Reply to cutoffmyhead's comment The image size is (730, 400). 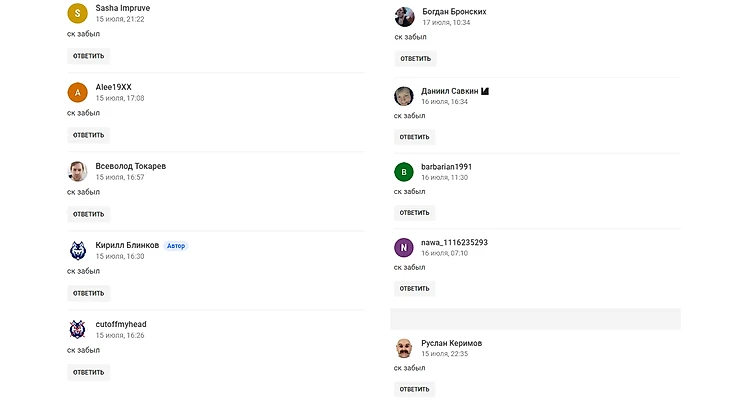(88, 373)
